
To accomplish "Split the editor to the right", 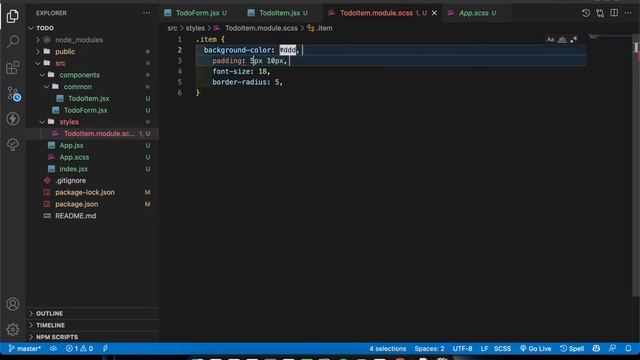I will pos(614,13).
